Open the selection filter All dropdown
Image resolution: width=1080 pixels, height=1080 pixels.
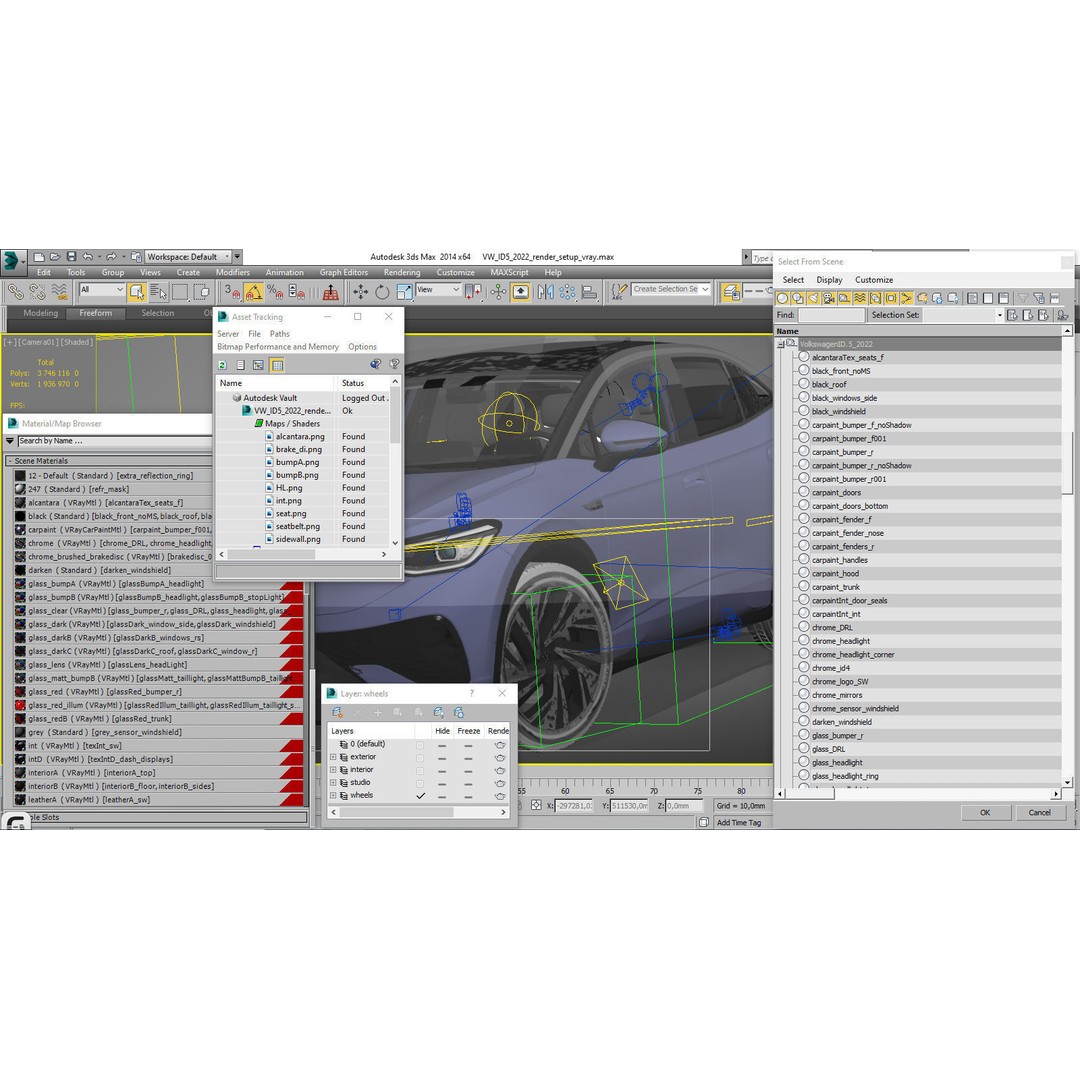click(101, 290)
